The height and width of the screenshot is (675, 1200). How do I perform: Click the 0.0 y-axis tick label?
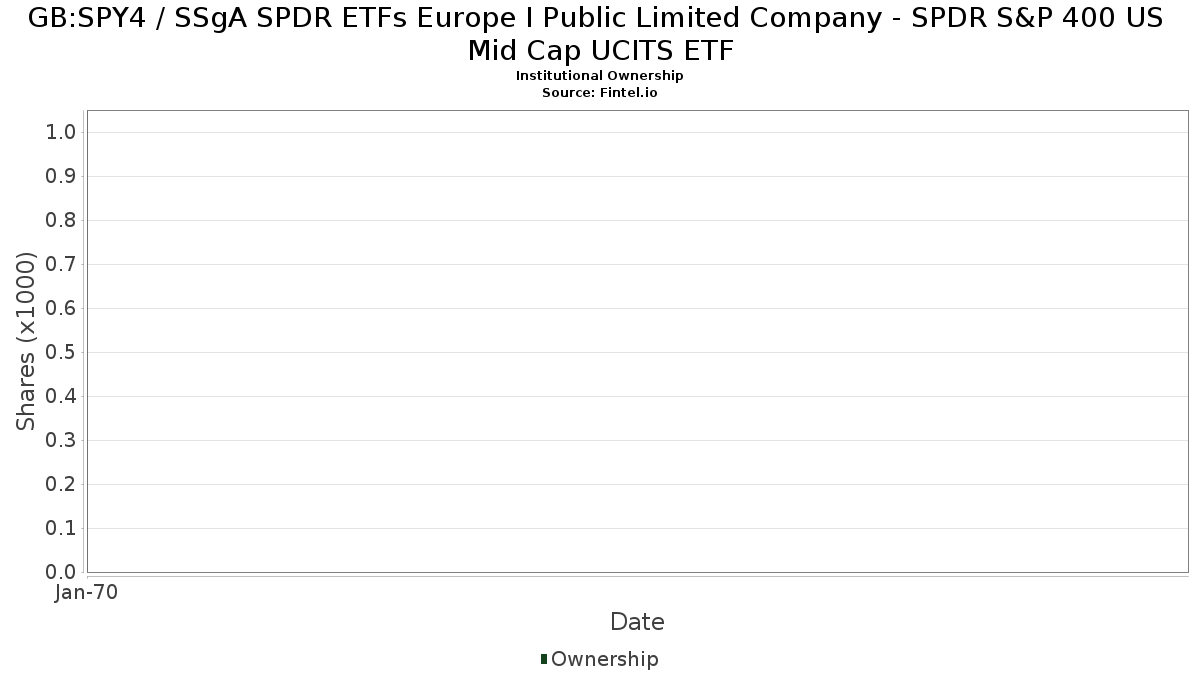(62, 572)
